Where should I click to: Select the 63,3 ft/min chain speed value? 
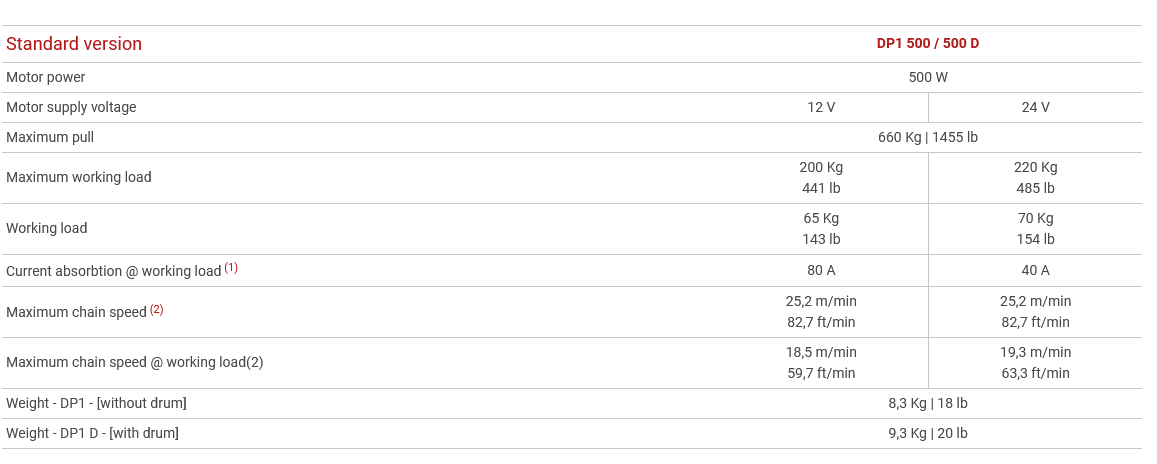coord(1035,373)
